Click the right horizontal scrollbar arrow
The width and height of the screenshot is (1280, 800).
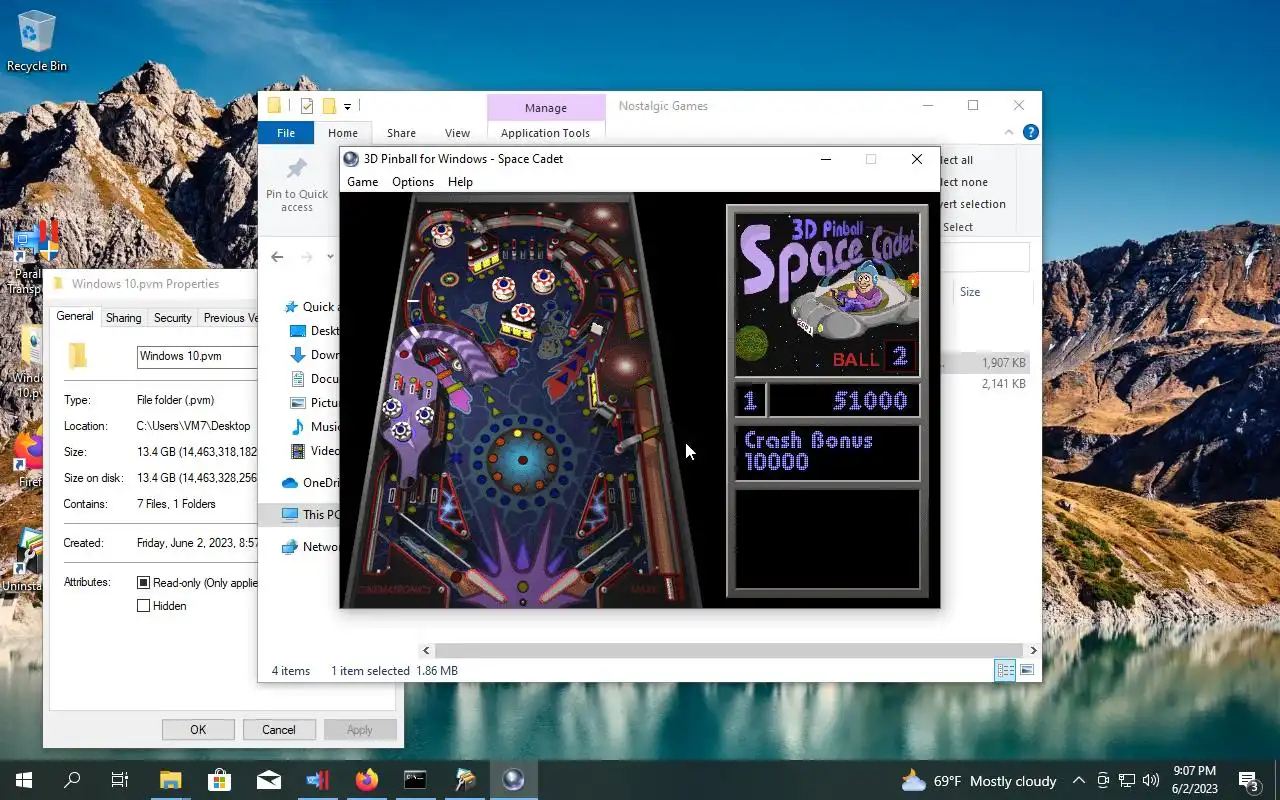coord(1033,650)
